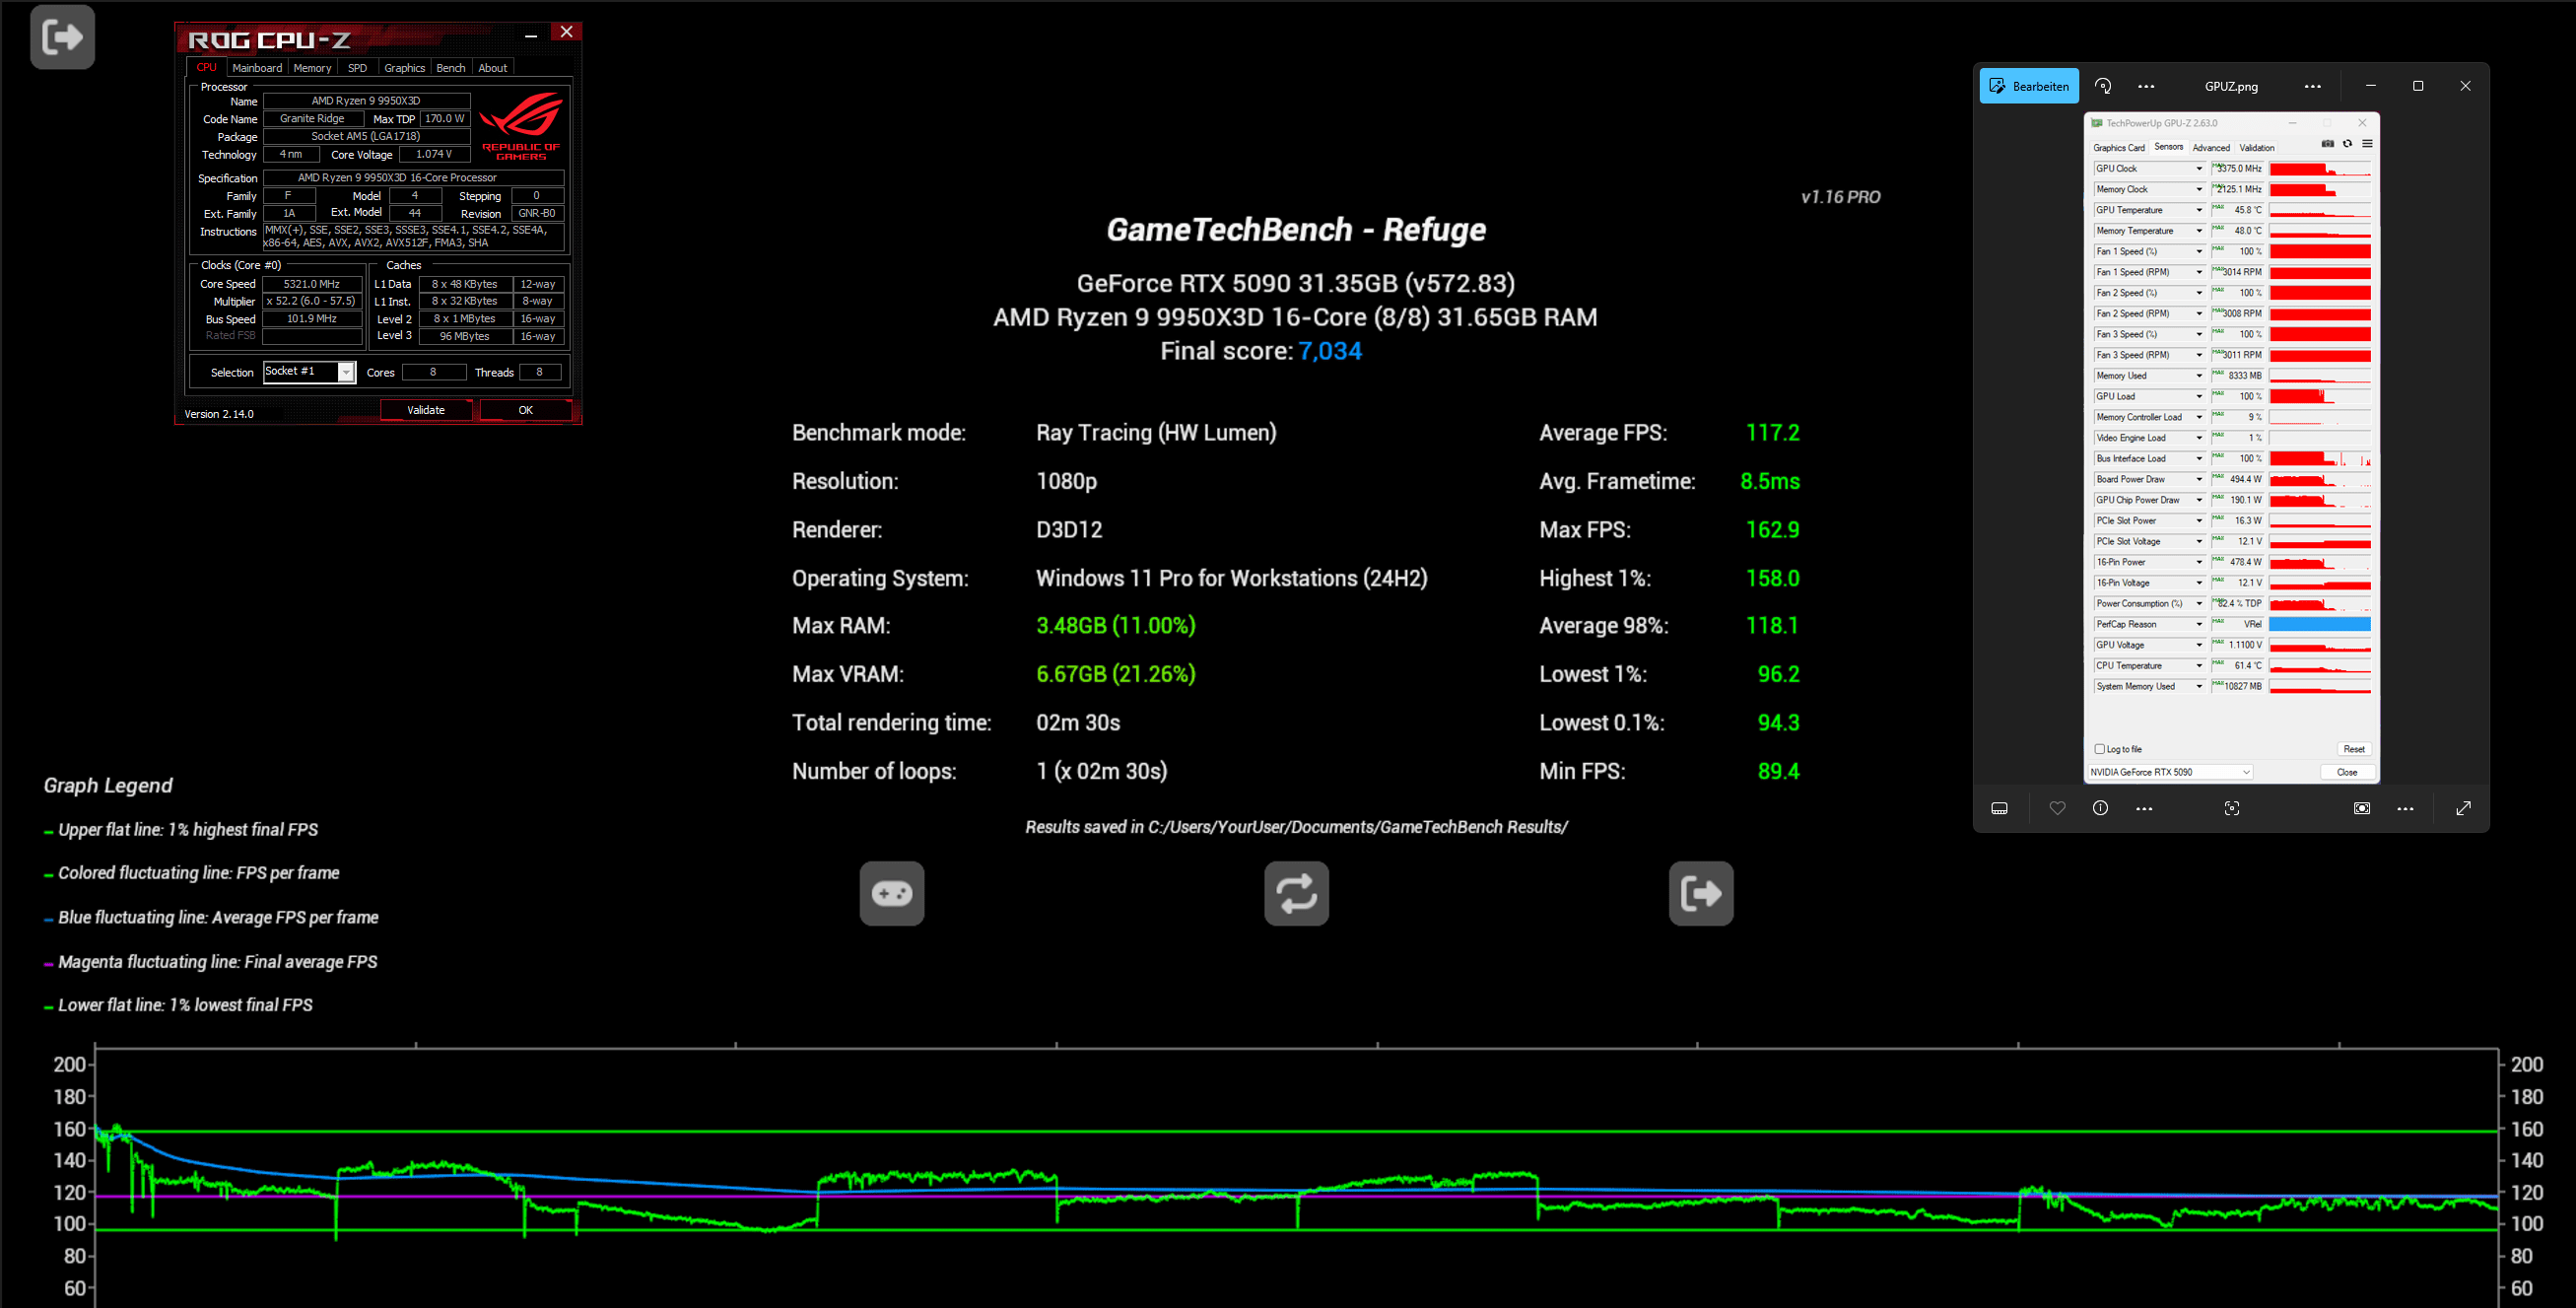Tick the Log to file checkbox
The width and height of the screenshot is (2576, 1308).
(2099, 749)
